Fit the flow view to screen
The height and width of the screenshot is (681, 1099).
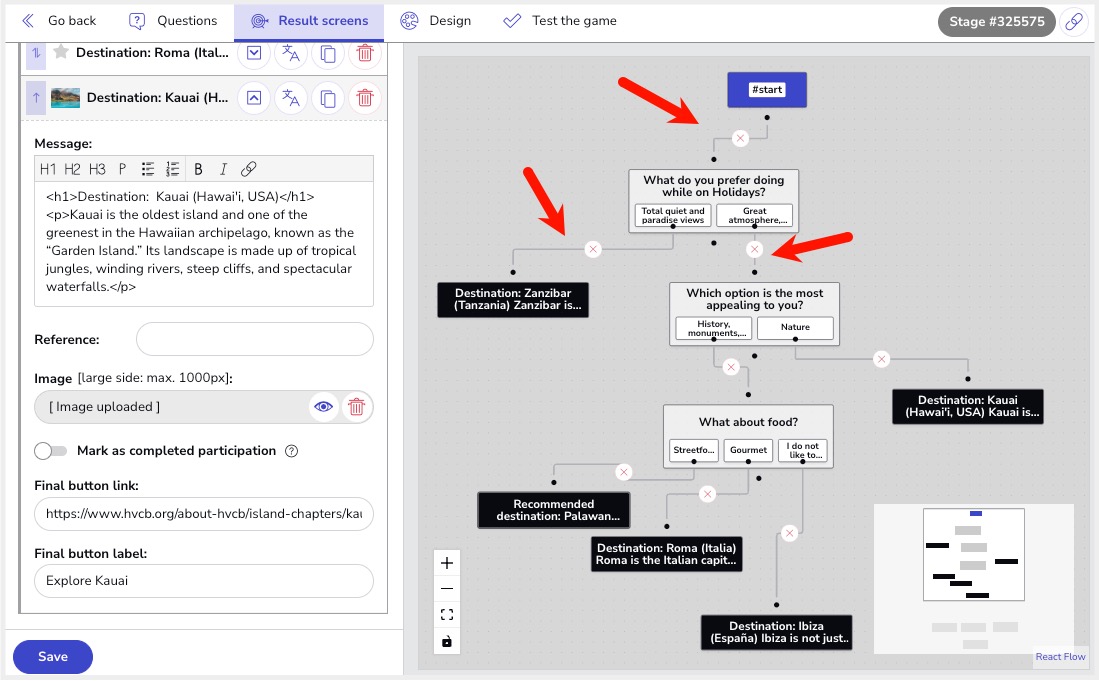pos(447,615)
